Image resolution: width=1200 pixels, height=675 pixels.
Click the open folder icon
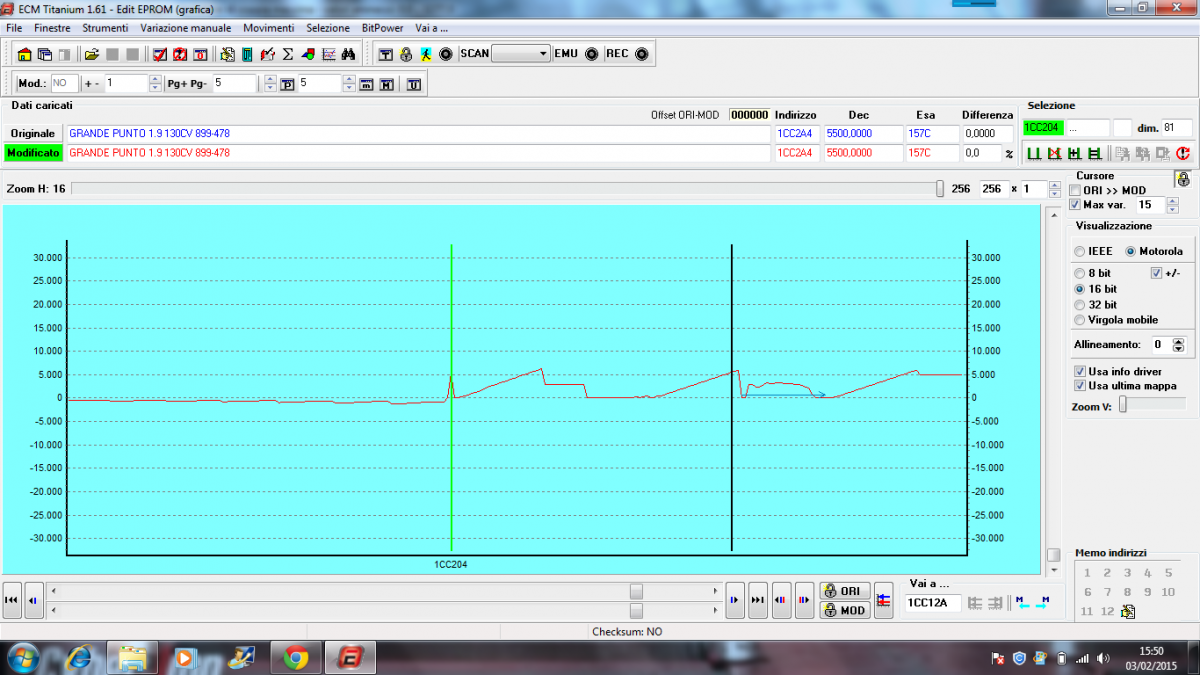coord(92,54)
